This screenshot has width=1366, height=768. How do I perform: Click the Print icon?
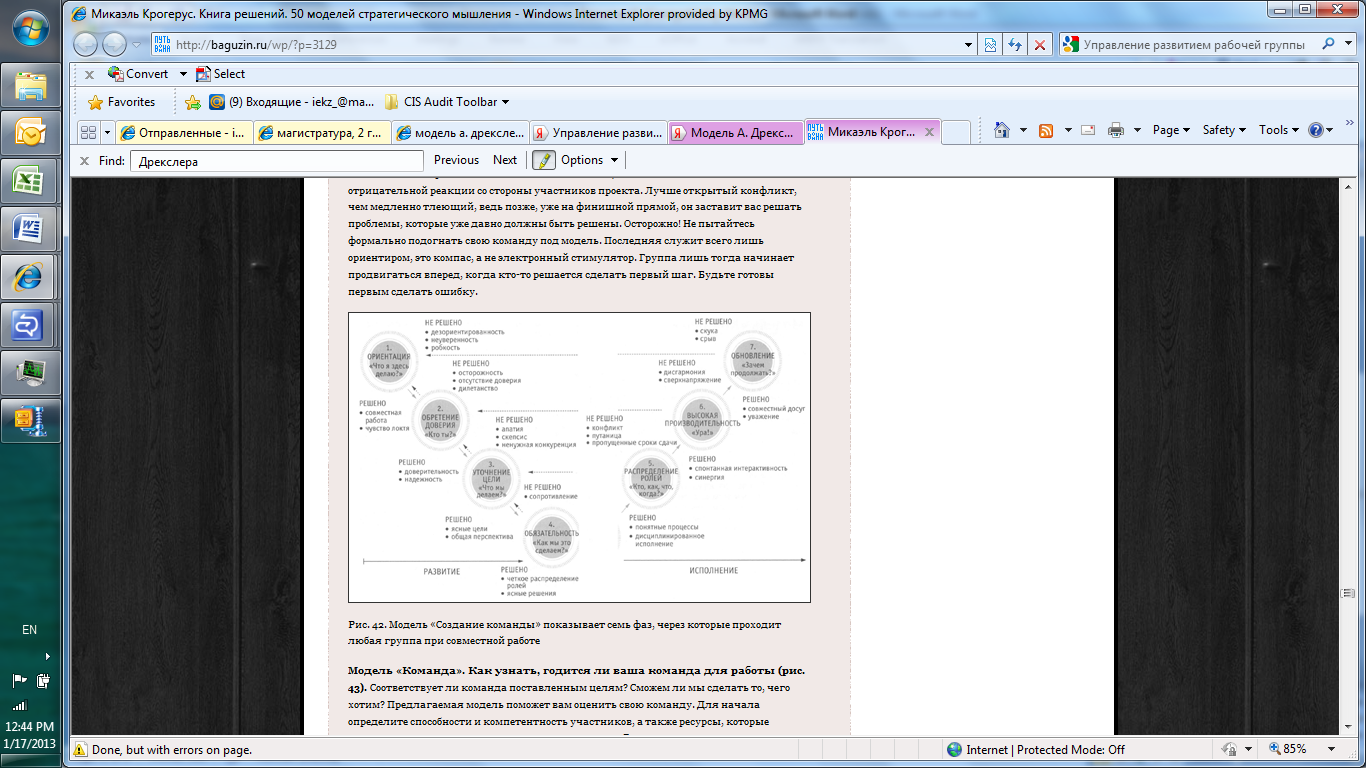(x=1116, y=130)
